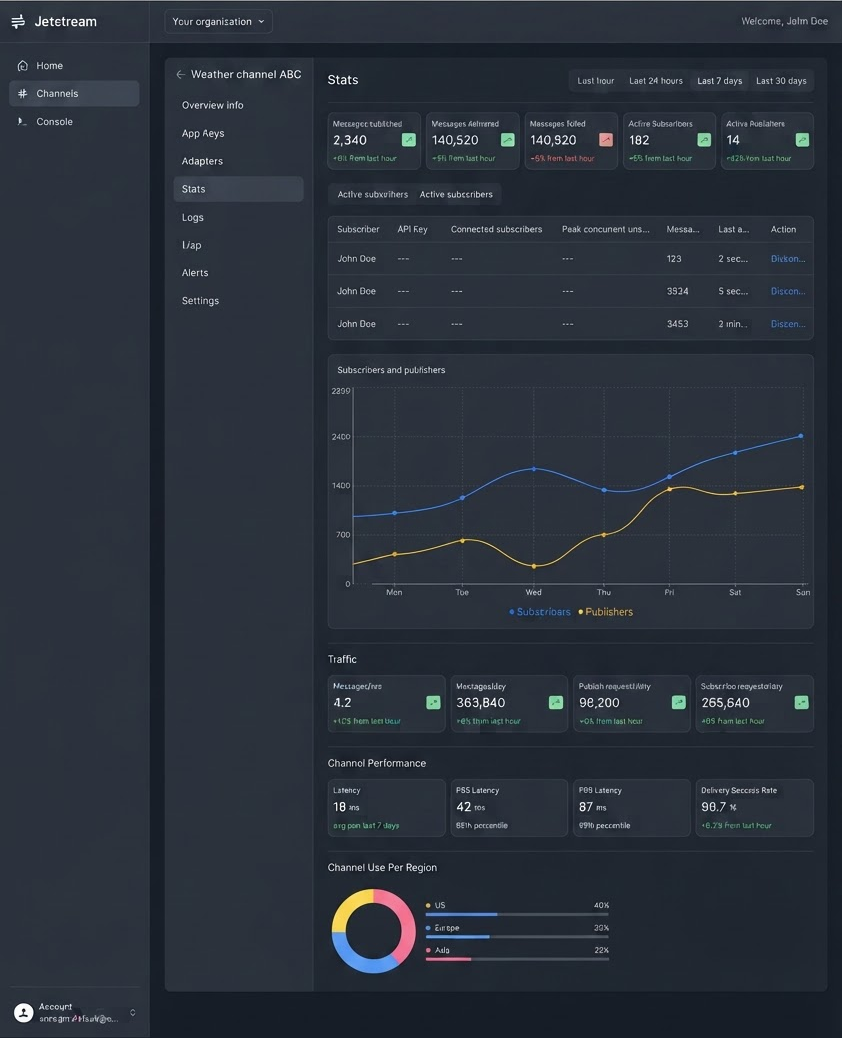Click Wednesday publishers data point on chart
The height and width of the screenshot is (1038, 842).
click(534, 566)
